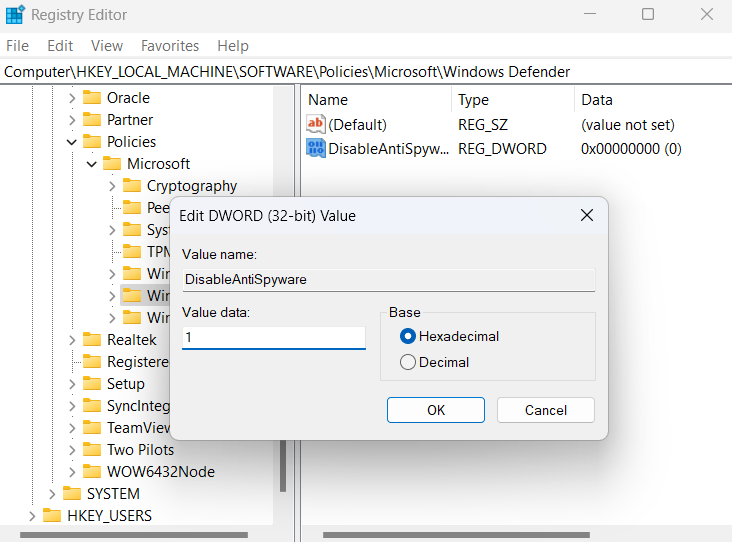
Task: Click the 0x00000000 (0) data cell
Action: tap(631, 149)
